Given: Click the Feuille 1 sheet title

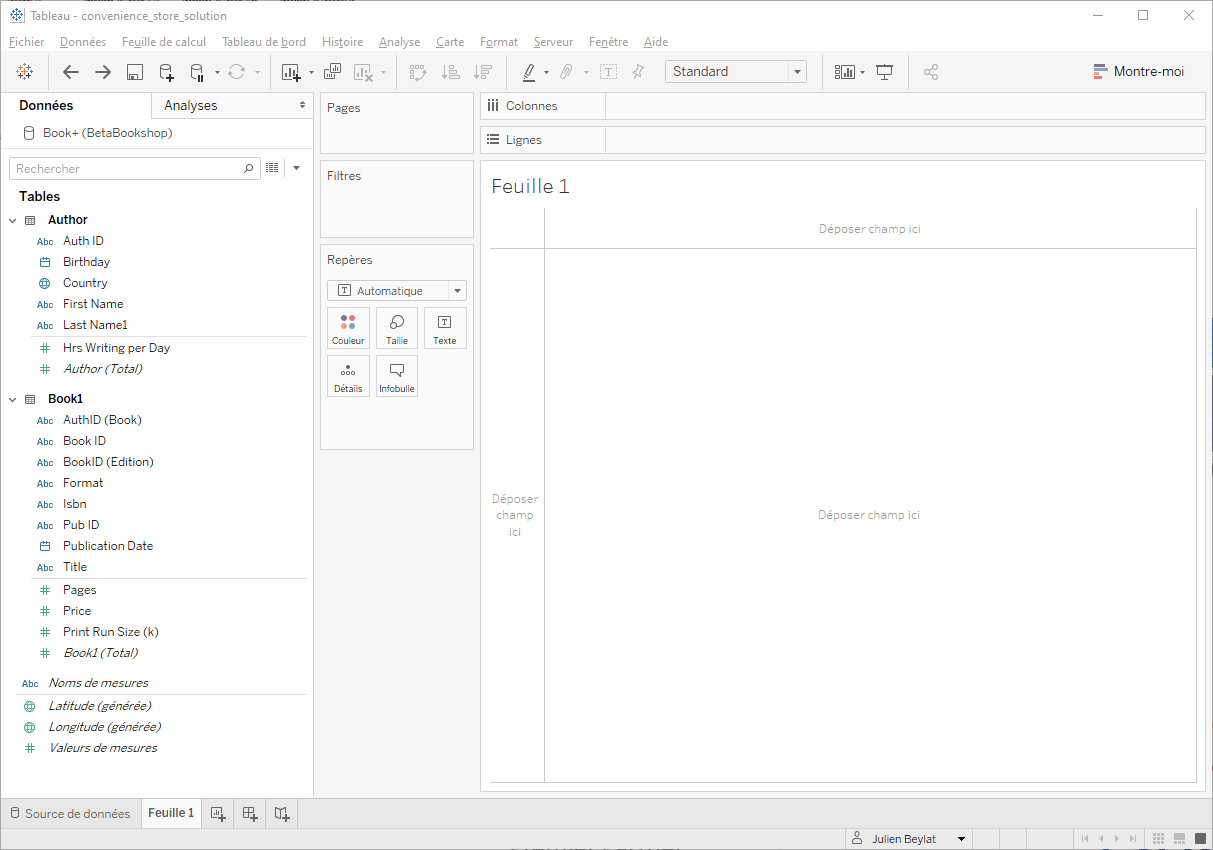Looking at the screenshot, I should pyautogui.click(x=530, y=186).
